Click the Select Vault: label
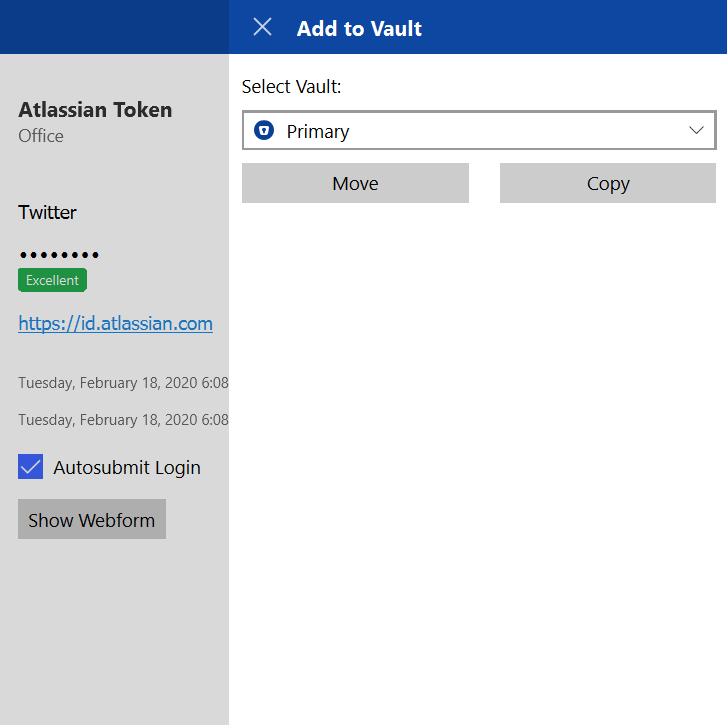The height and width of the screenshot is (725, 727). (x=291, y=87)
